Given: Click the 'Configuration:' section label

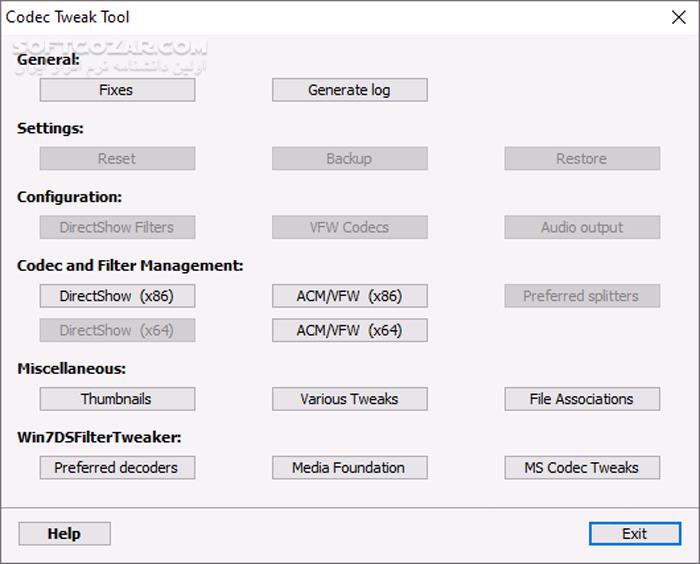Looking at the screenshot, I should click(x=69, y=197).
